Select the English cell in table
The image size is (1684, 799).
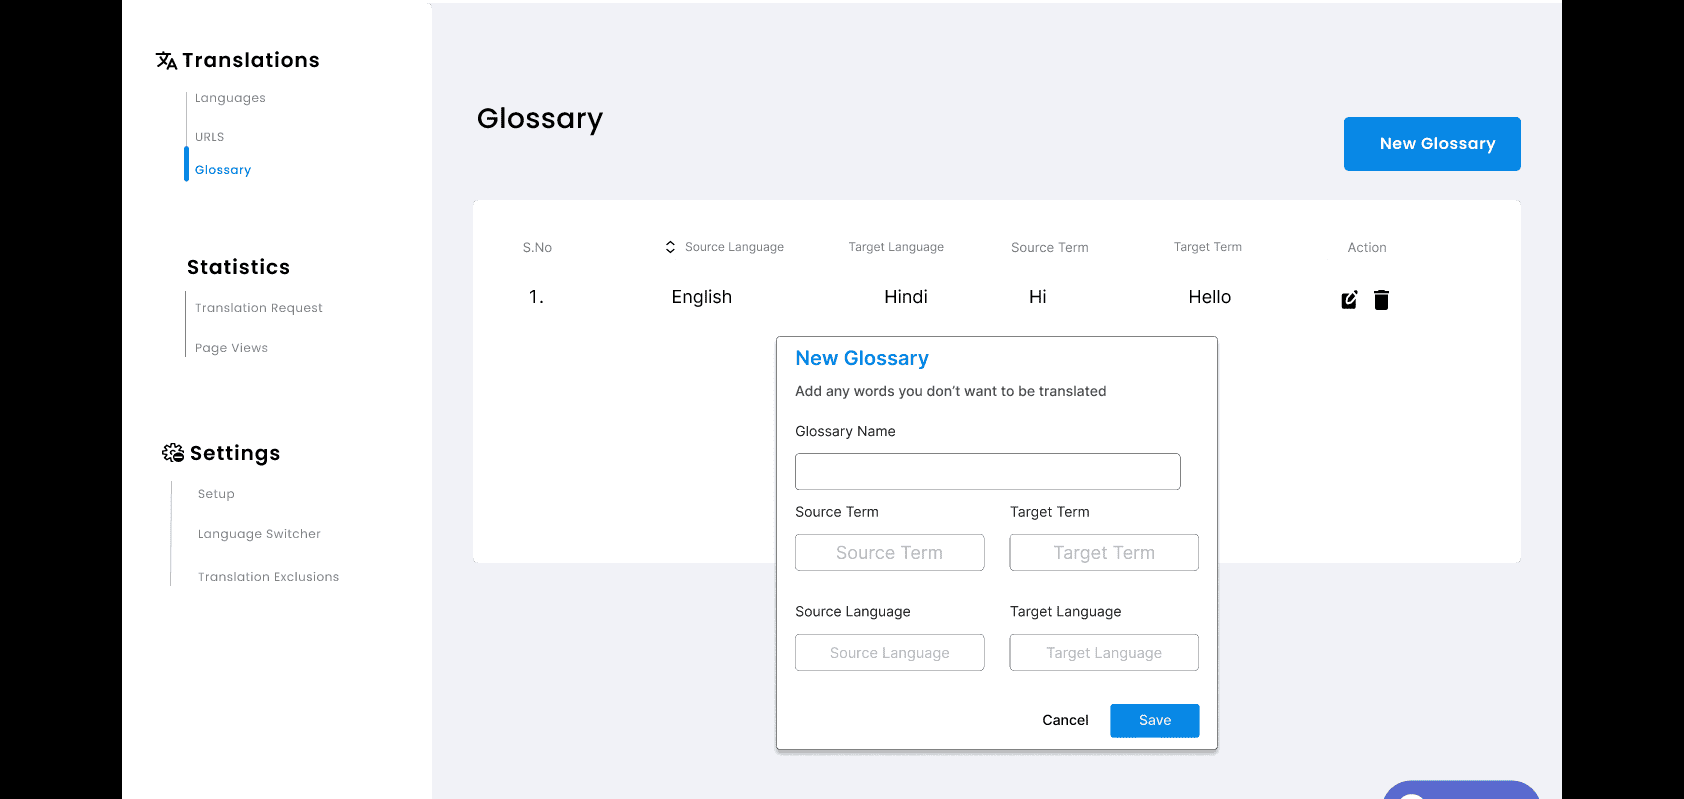(701, 297)
